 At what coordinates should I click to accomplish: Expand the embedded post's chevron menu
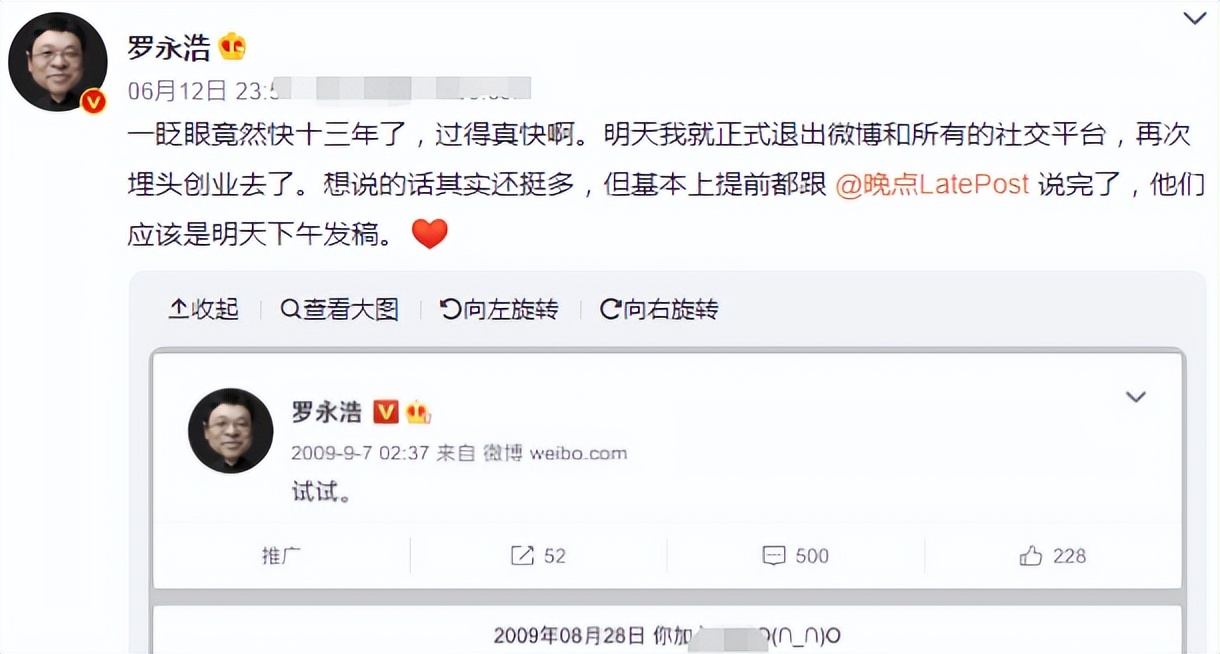1135,397
